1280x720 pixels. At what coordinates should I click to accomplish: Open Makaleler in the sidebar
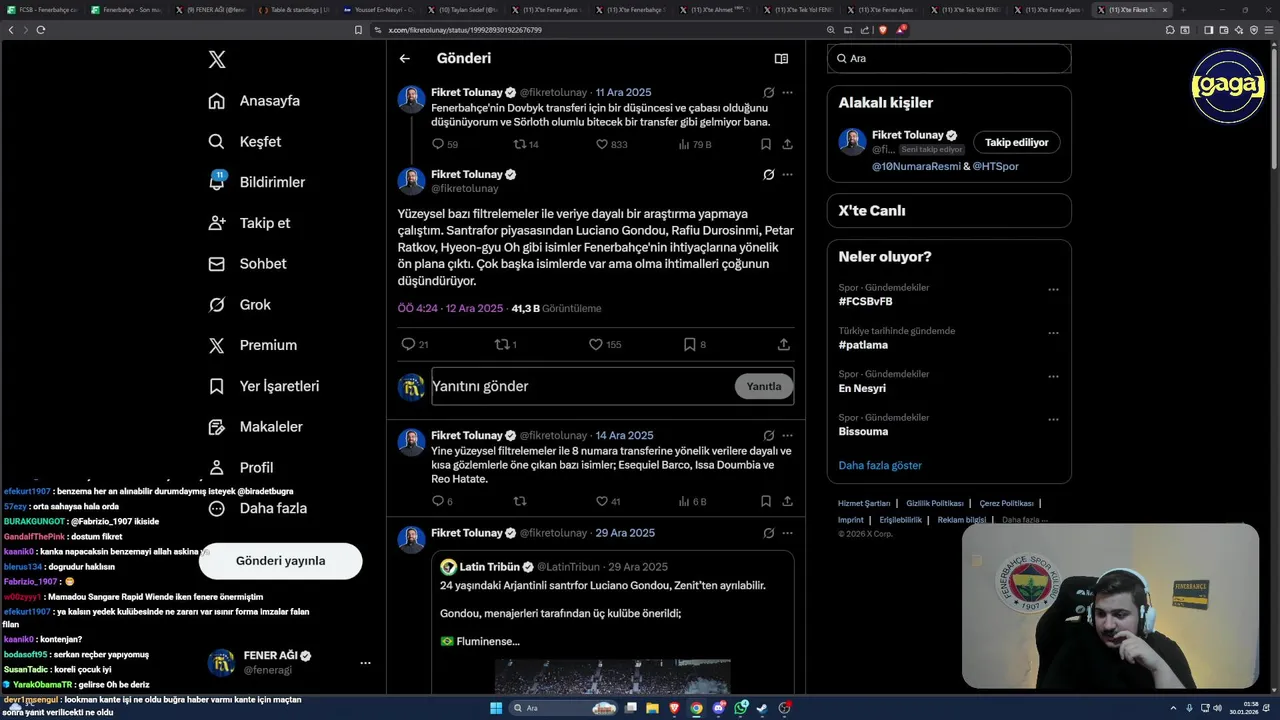(255, 427)
